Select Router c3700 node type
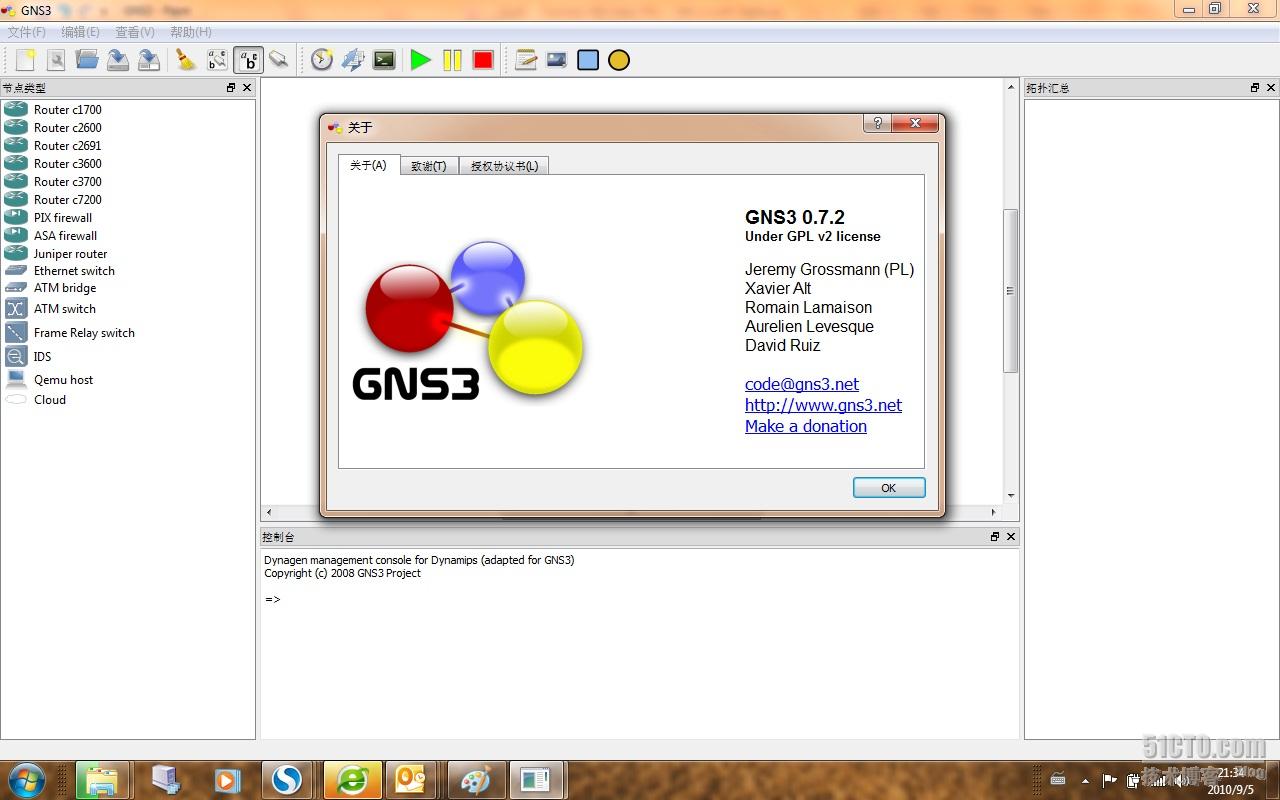Image resolution: width=1280 pixels, height=800 pixels. tap(67, 182)
